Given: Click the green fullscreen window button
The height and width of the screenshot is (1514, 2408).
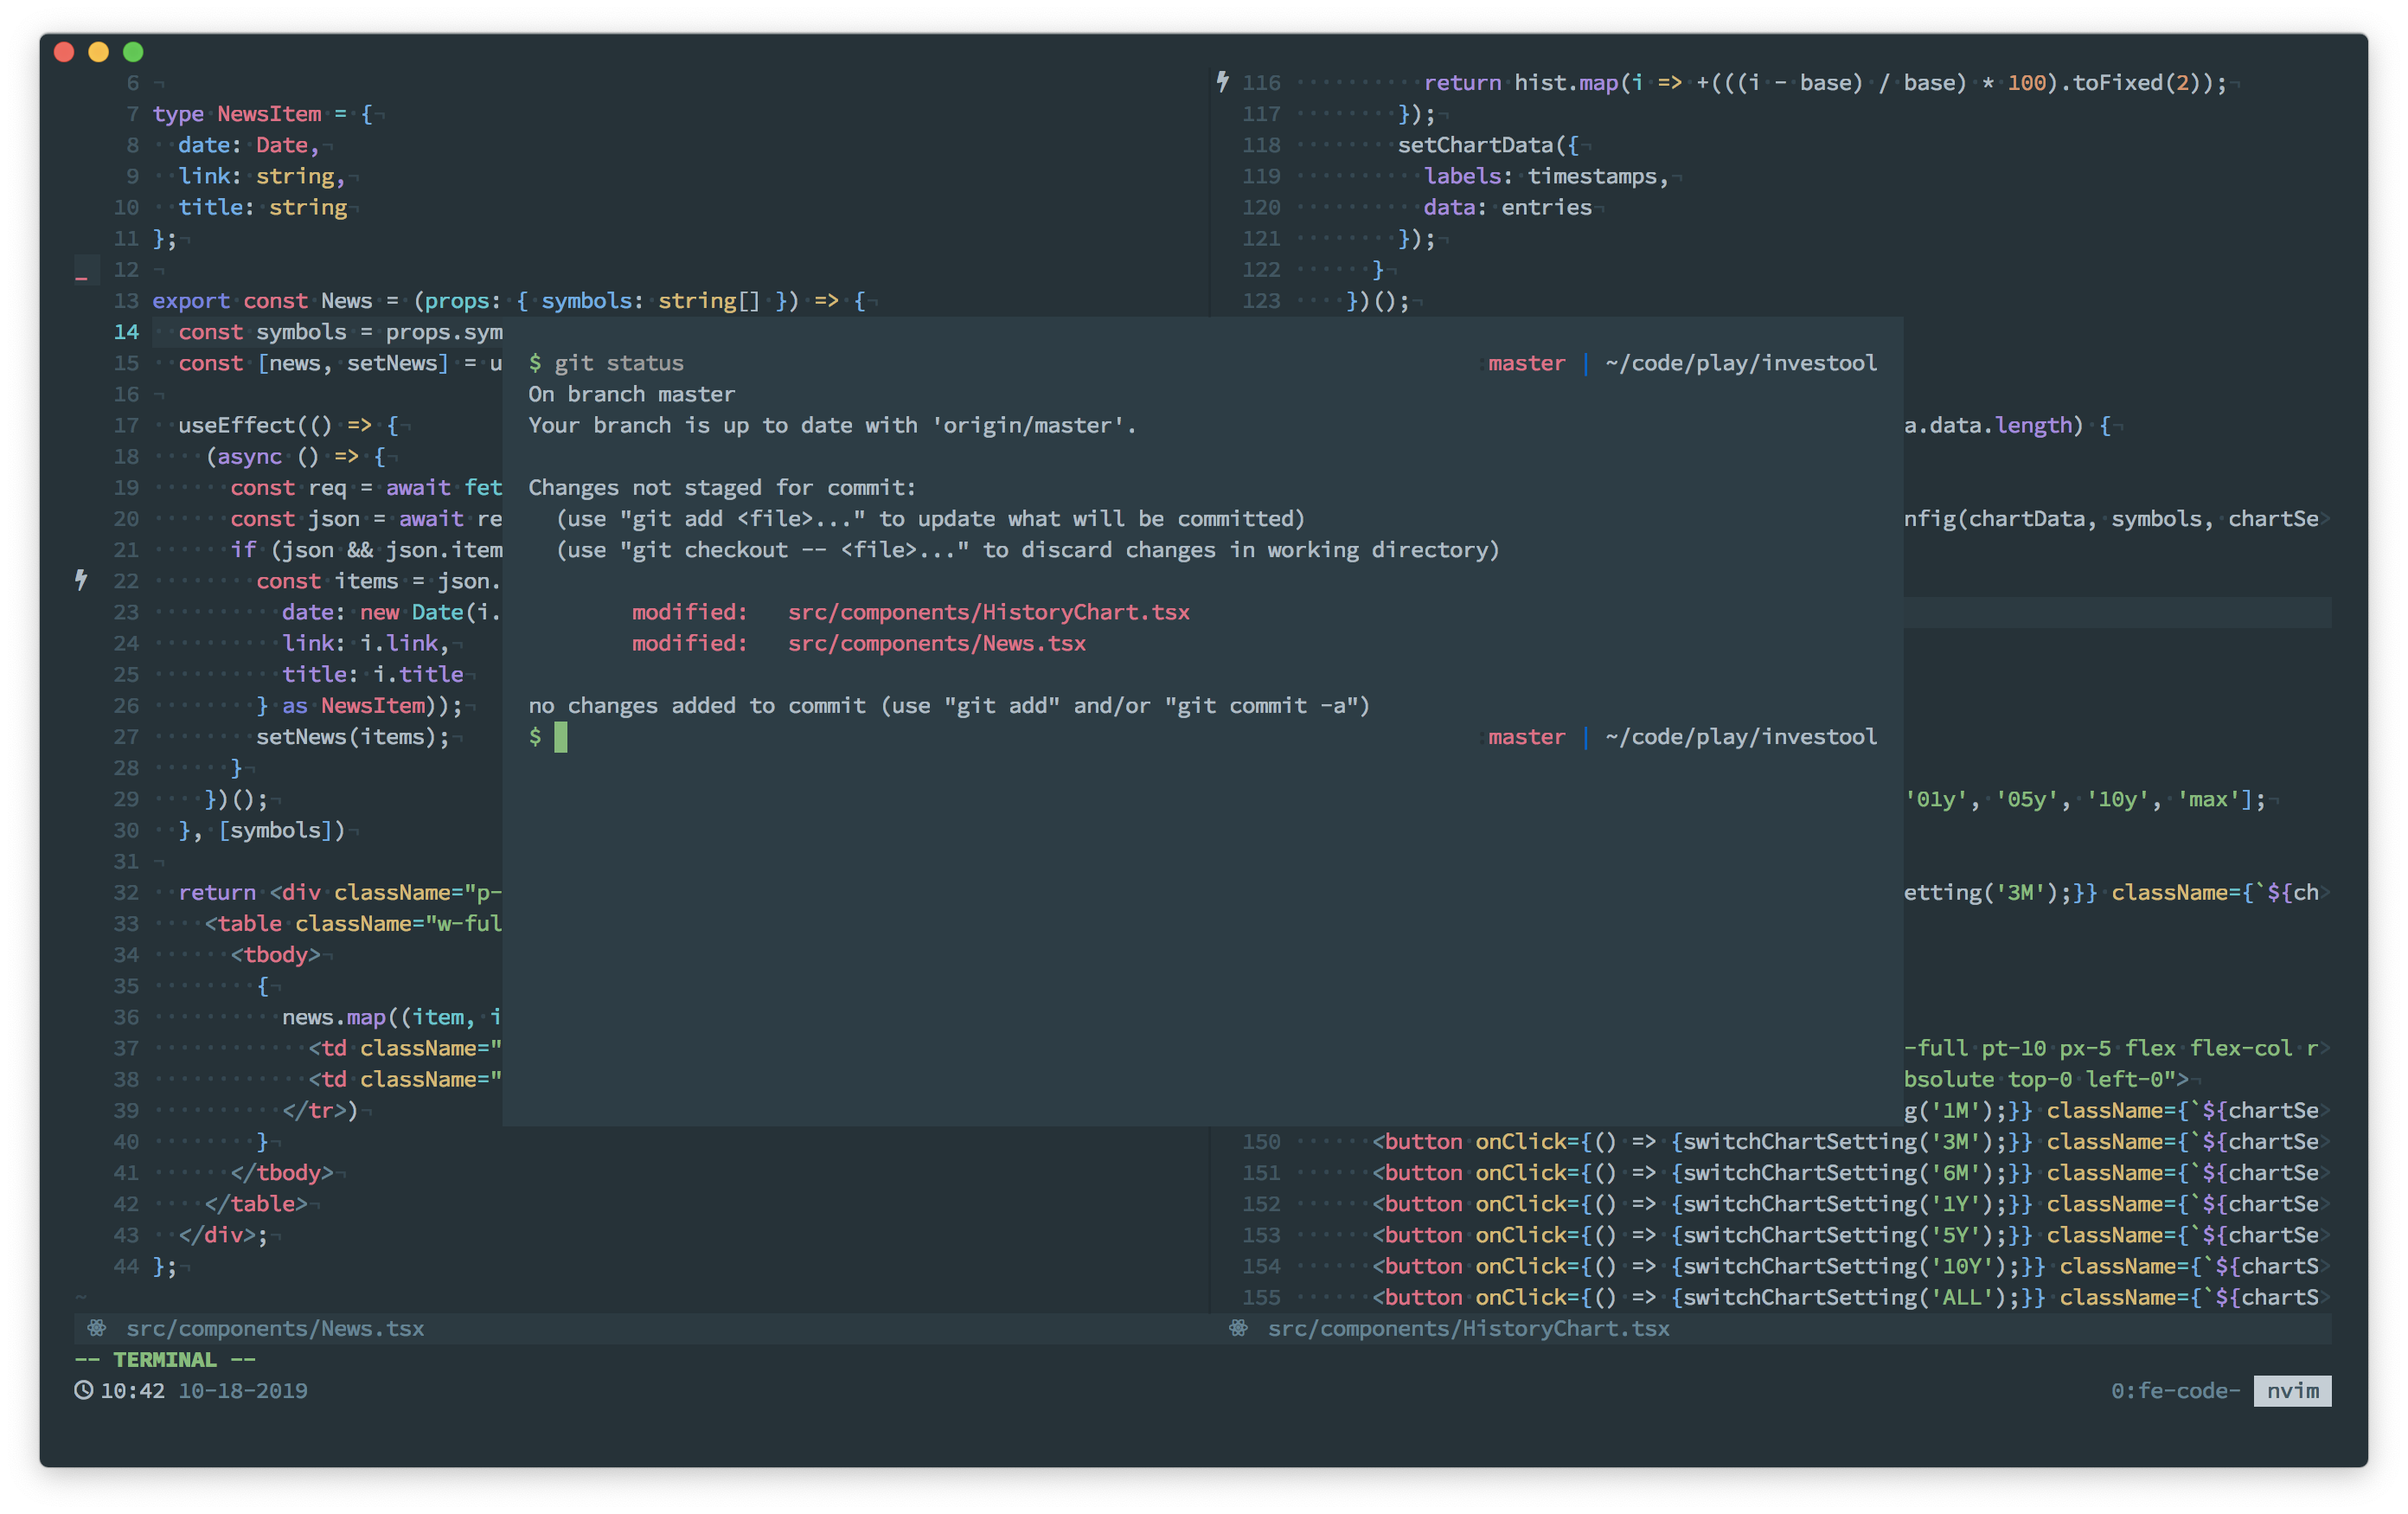Looking at the screenshot, I should [x=133, y=52].
